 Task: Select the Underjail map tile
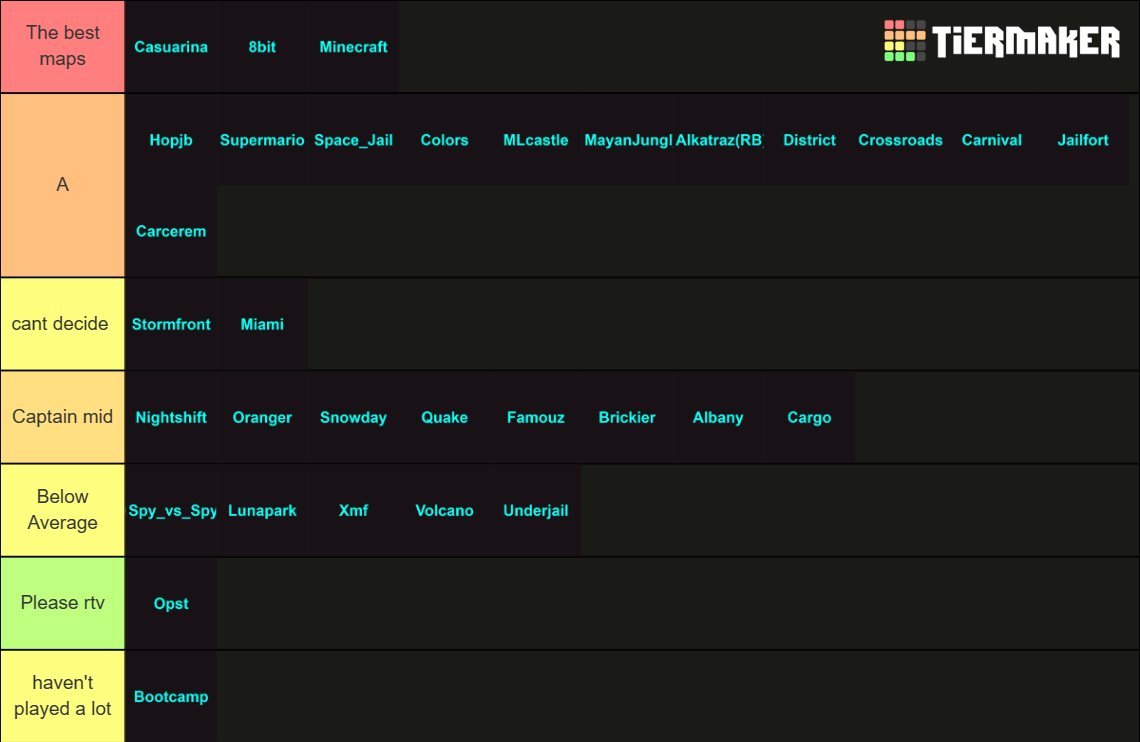pyautogui.click(x=536, y=510)
